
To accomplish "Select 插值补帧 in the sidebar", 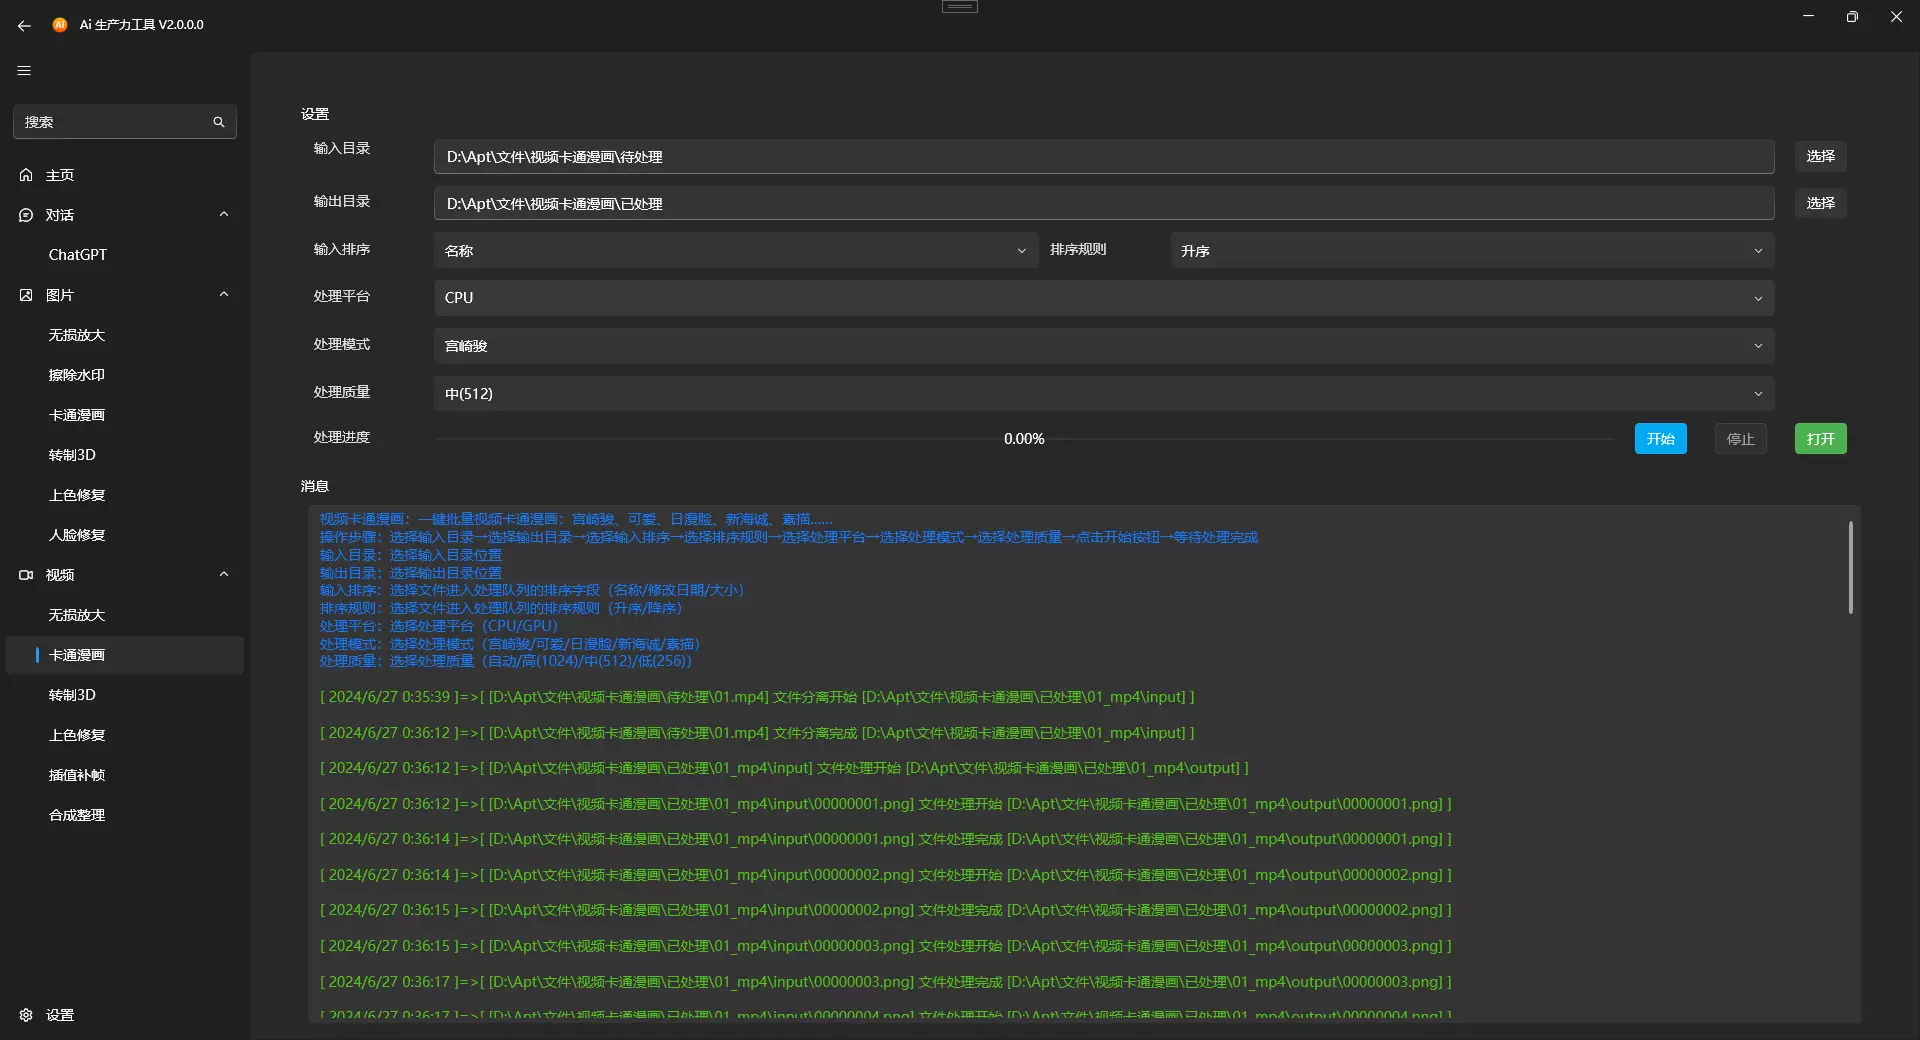I will (x=125, y=775).
